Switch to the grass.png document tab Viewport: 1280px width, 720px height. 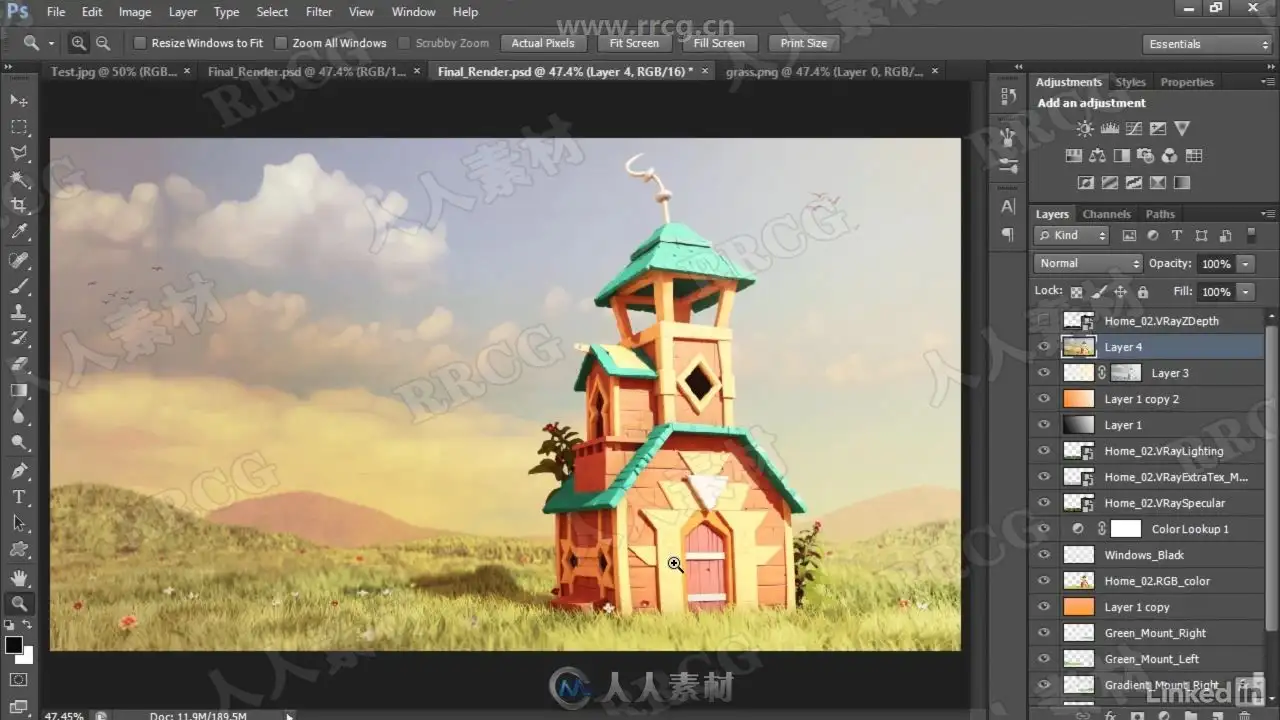824,71
